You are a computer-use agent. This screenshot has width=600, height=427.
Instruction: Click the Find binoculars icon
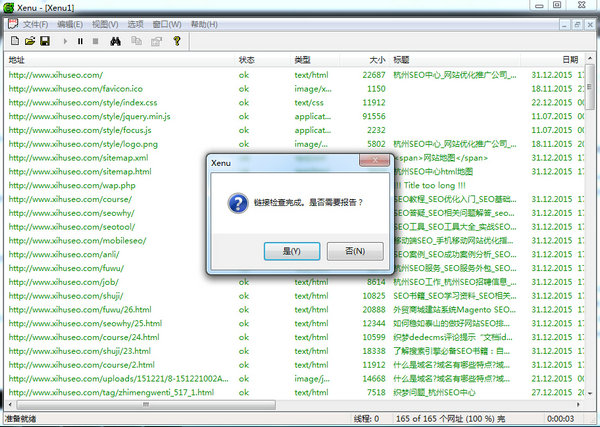[x=115, y=41]
